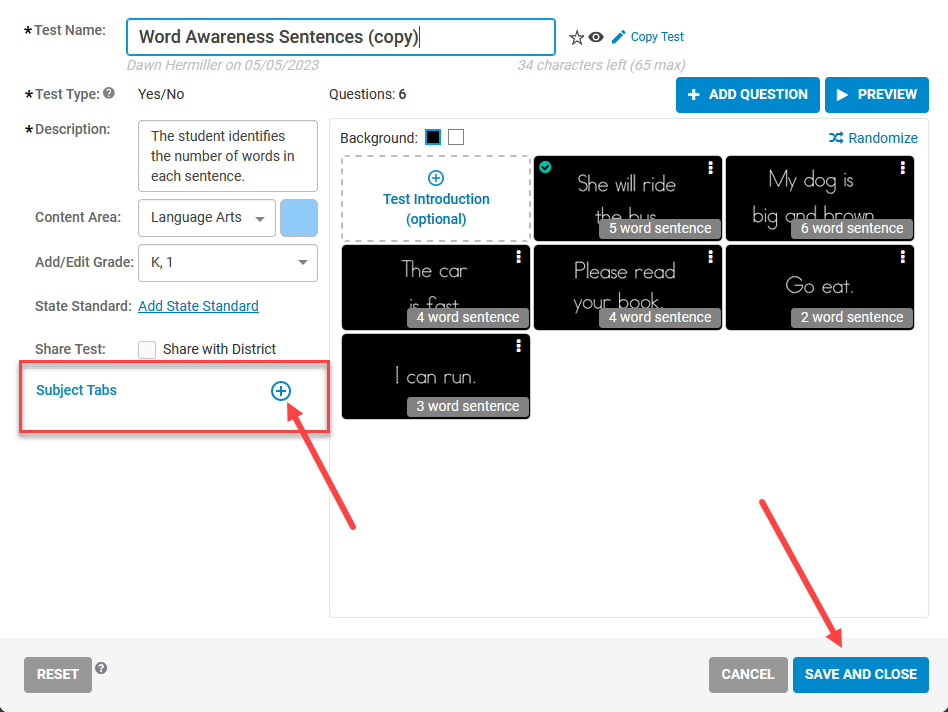Click the Description text area
The width and height of the screenshot is (948, 712).
tap(228, 156)
